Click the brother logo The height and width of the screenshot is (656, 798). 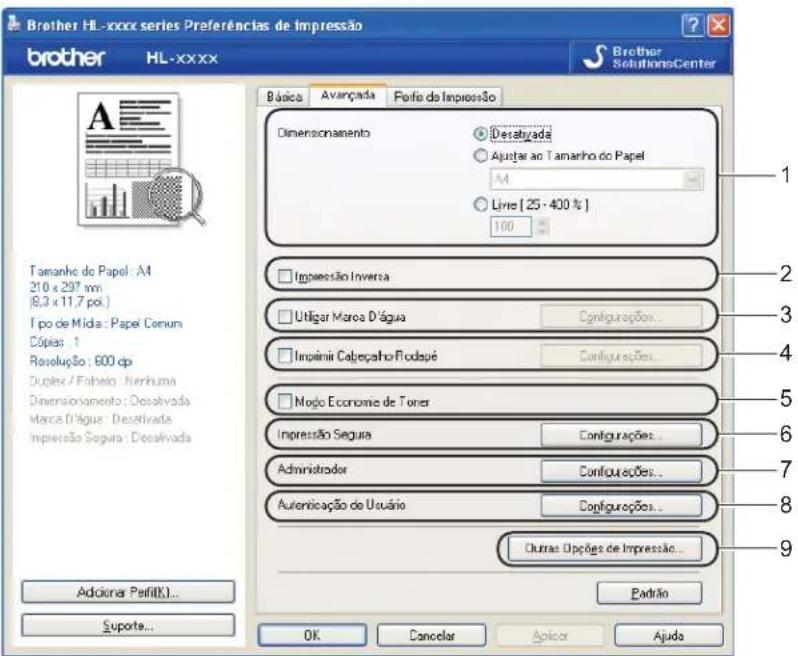(66, 57)
